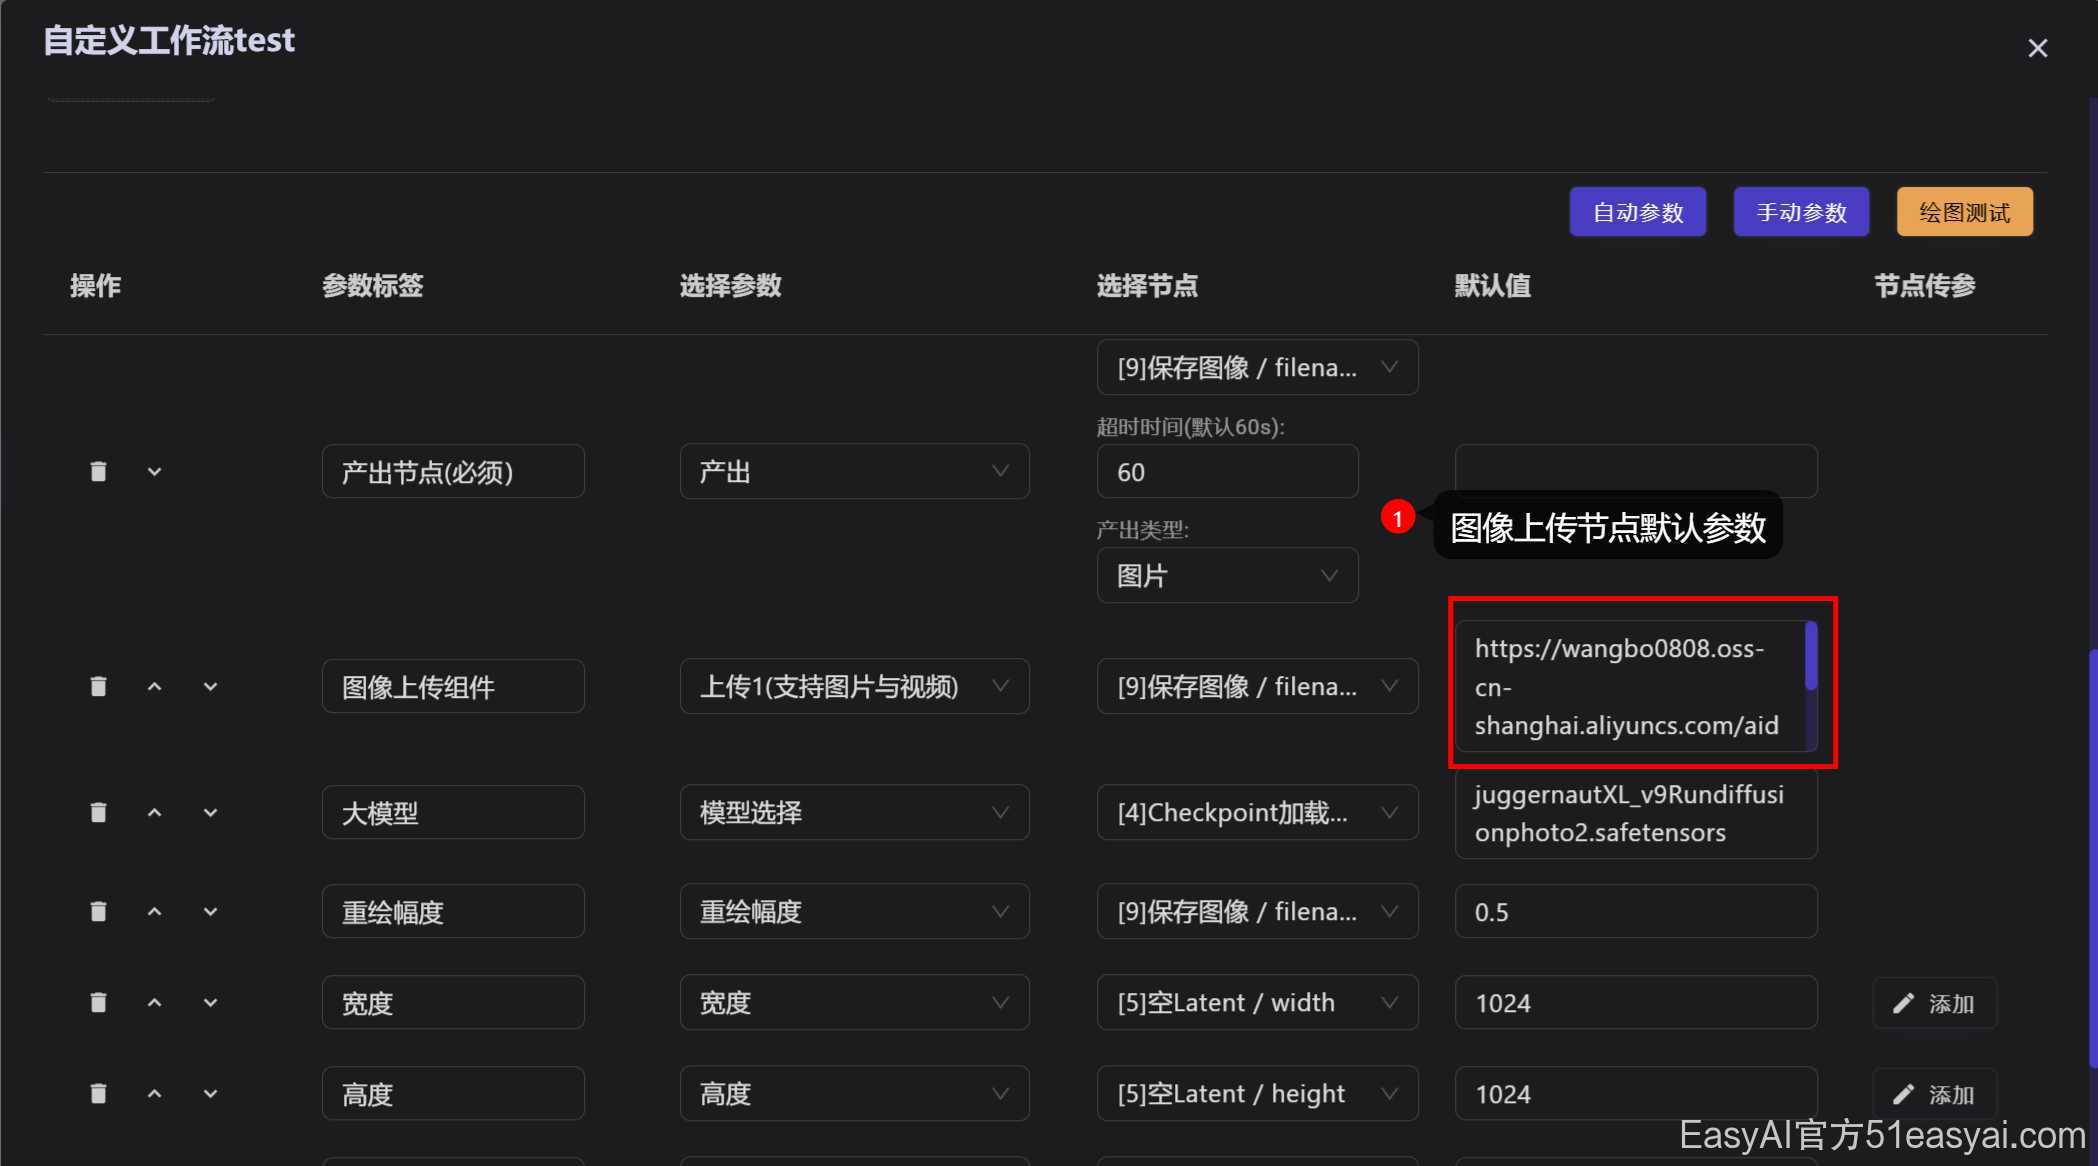
Task: Move 重绘幅度 row up
Action: [154, 911]
